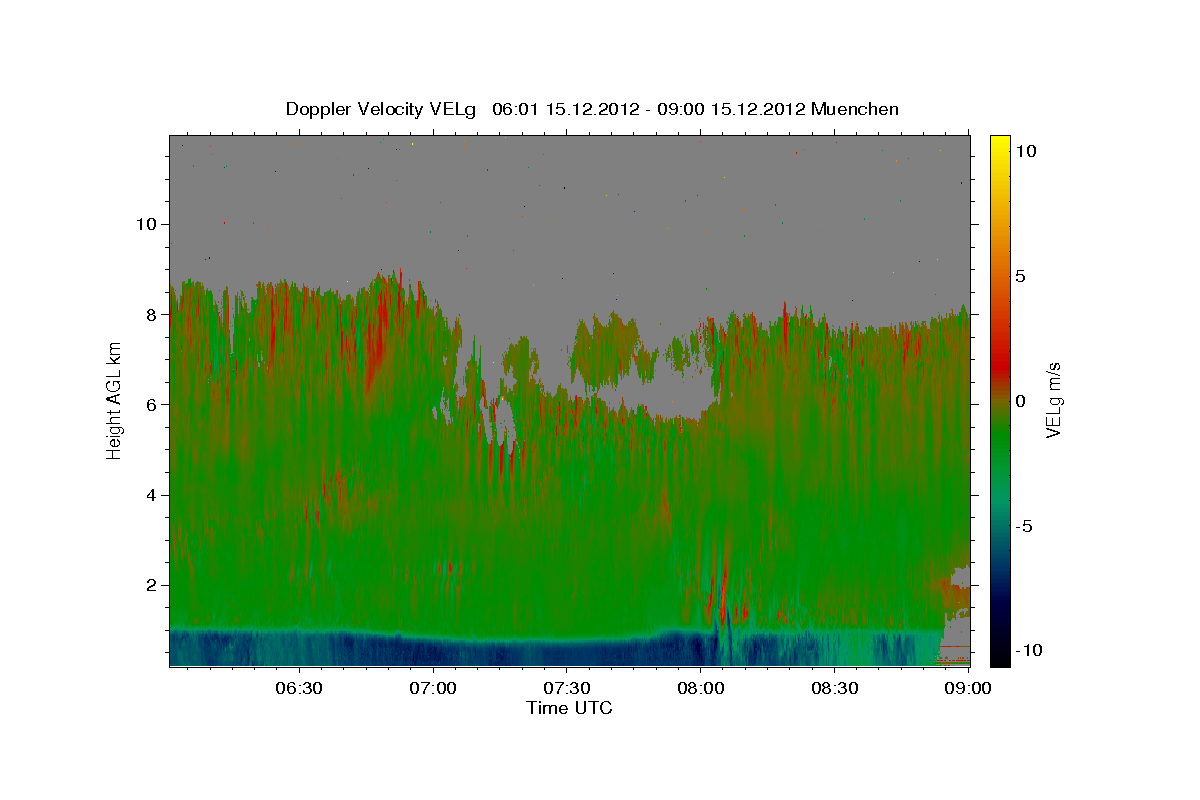Click the height axis label 8
Screen dimensions: 1200x800
pos(153,314)
